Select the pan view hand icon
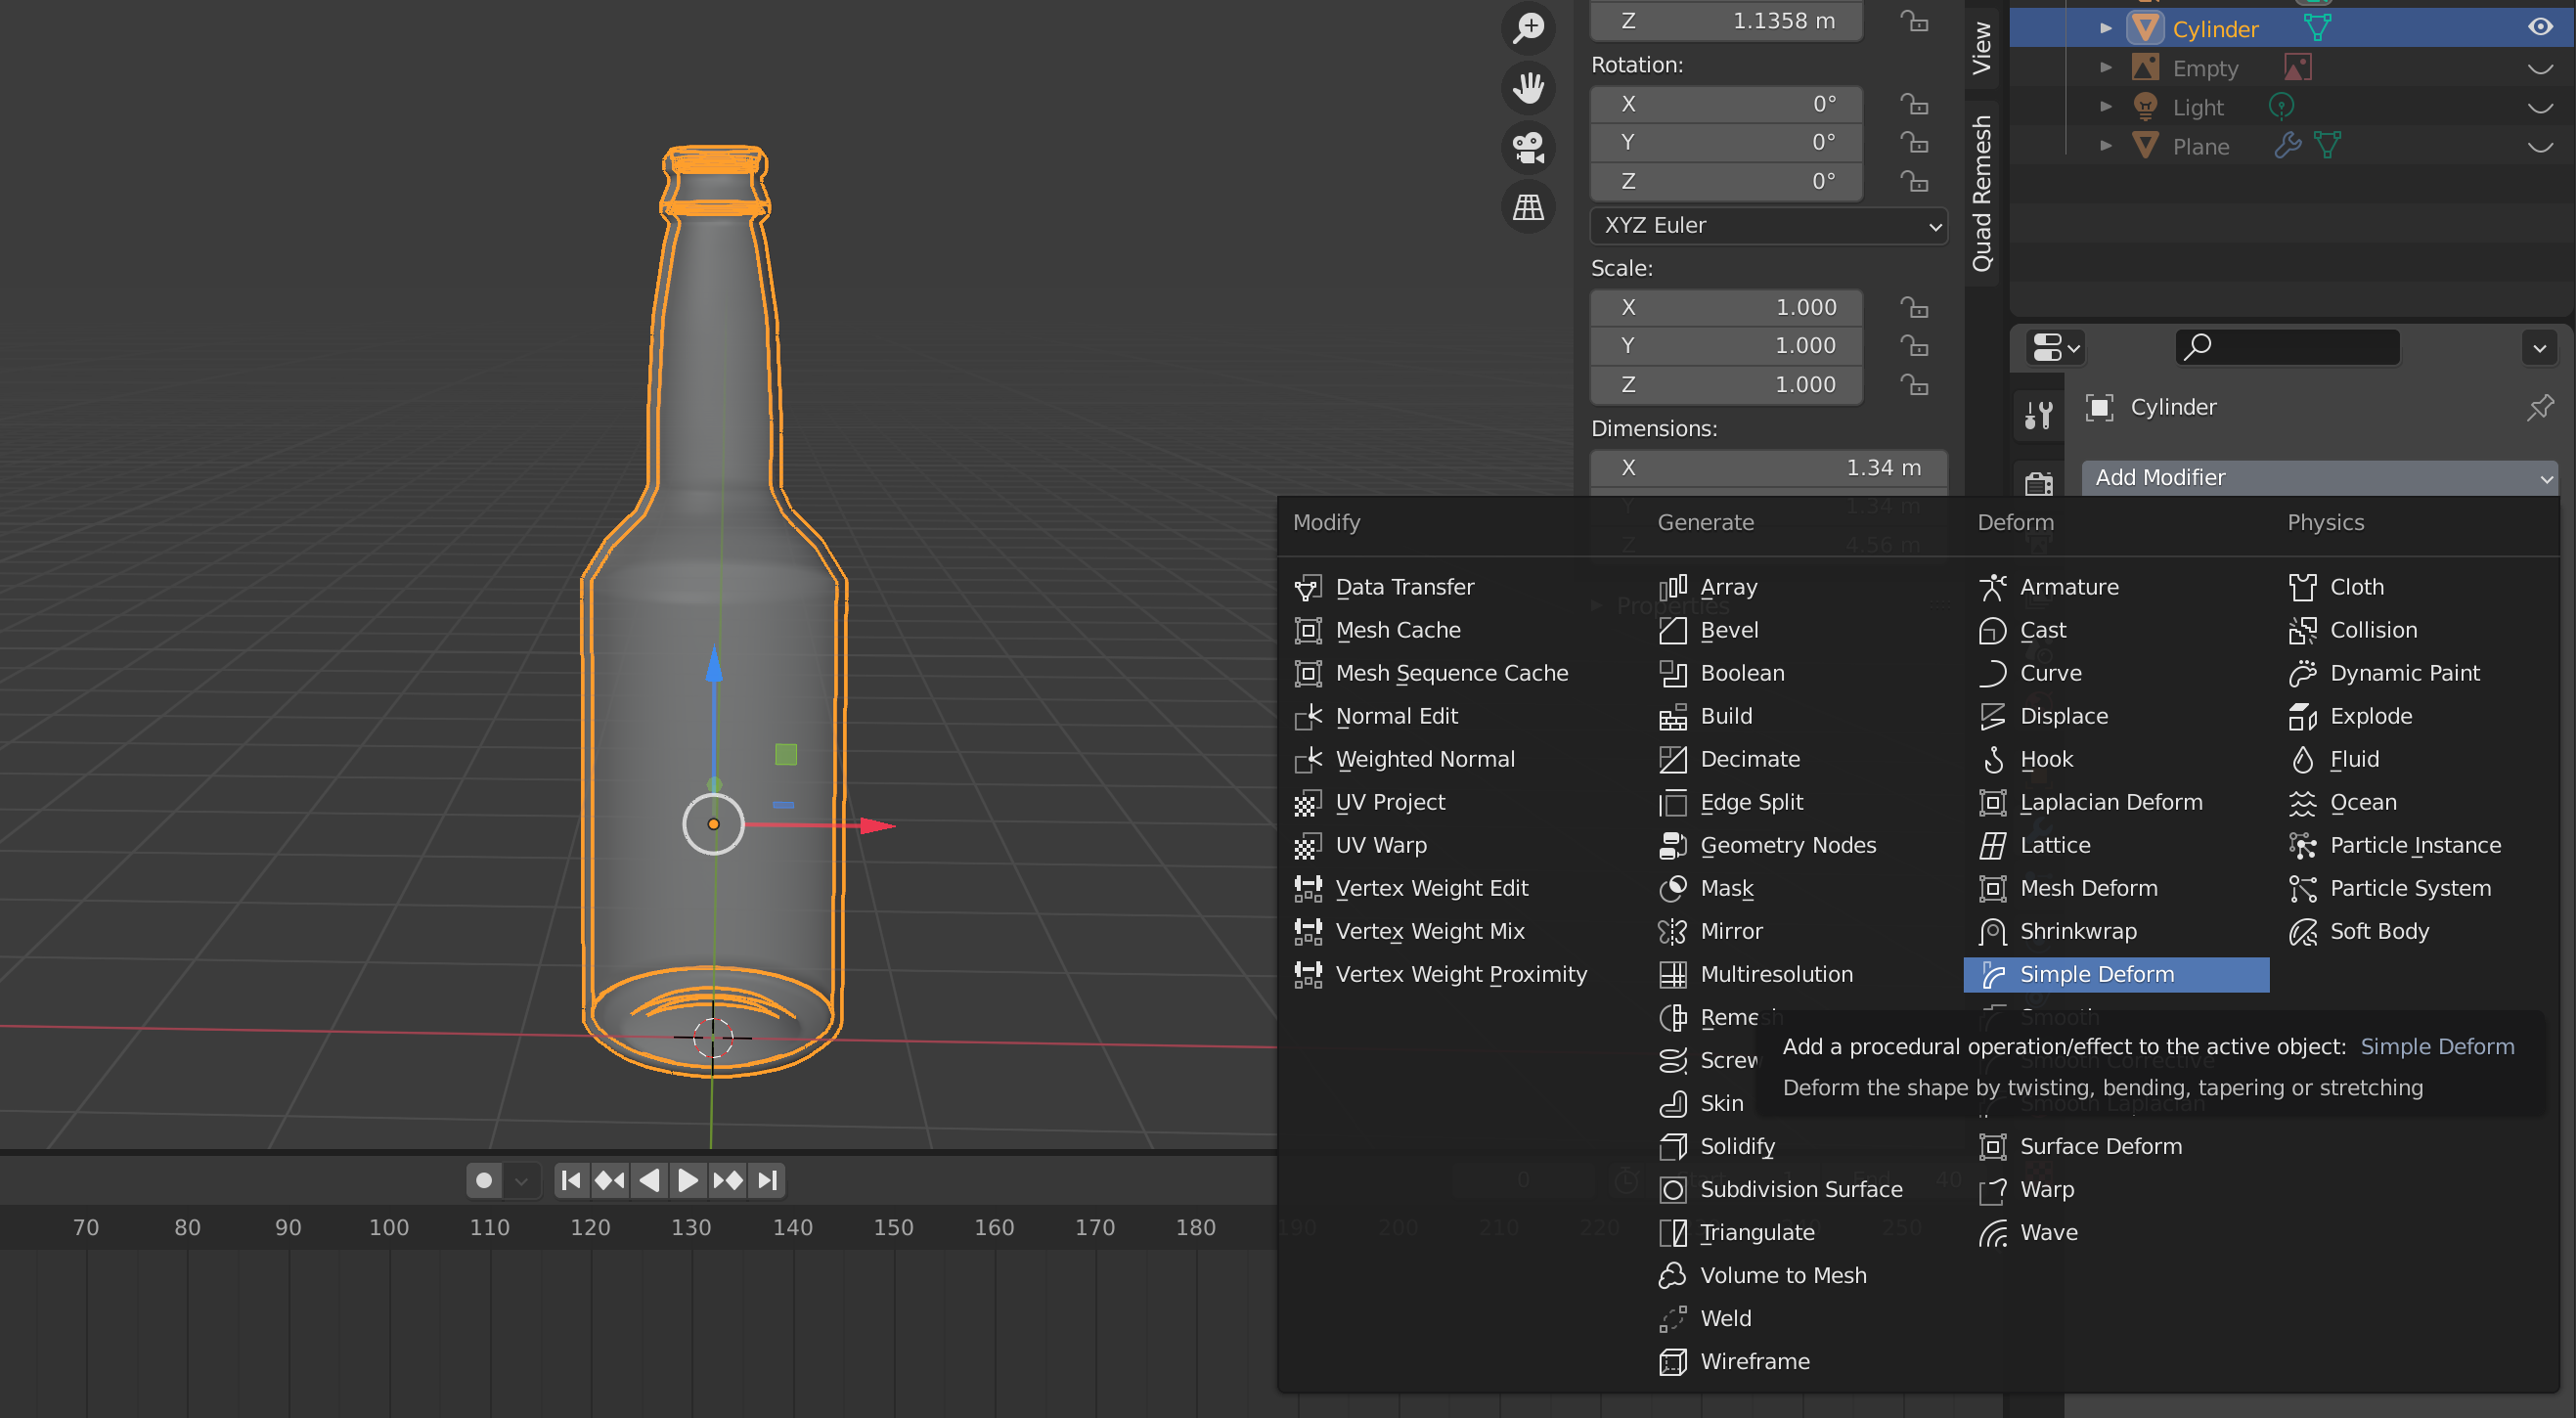The image size is (2576, 1418). [x=1528, y=88]
